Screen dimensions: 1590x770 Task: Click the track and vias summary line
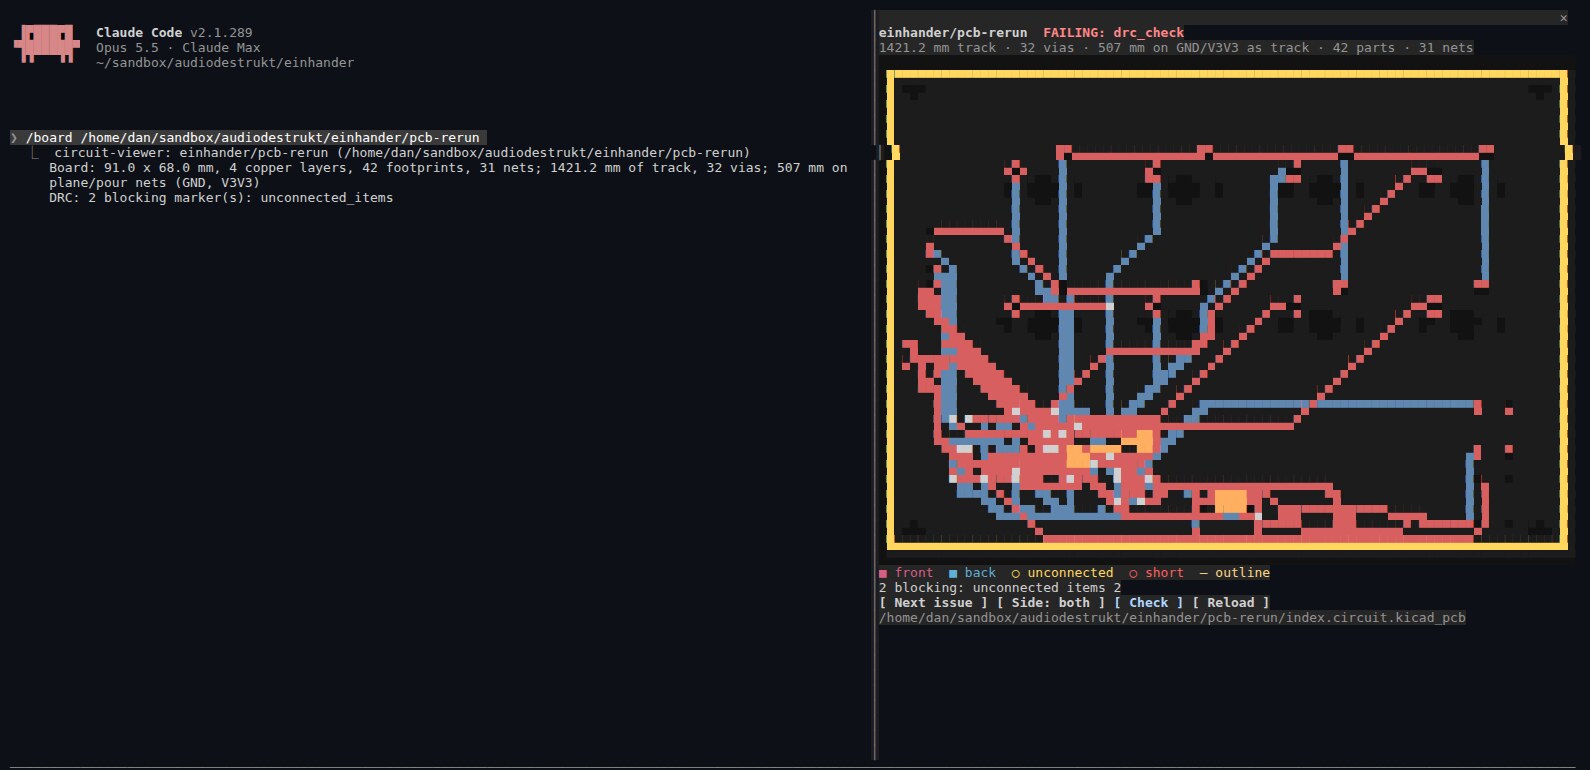(1176, 48)
